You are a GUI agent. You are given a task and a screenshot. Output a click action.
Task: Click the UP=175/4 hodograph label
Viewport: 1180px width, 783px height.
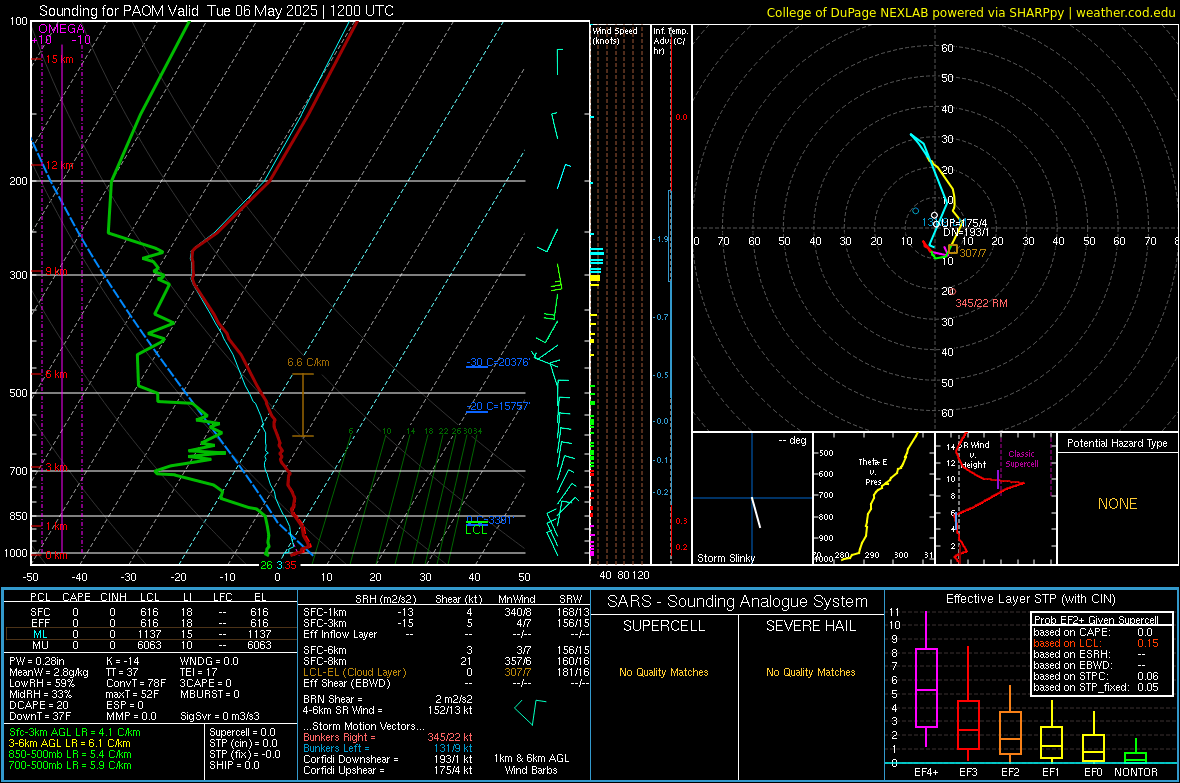[964, 223]
